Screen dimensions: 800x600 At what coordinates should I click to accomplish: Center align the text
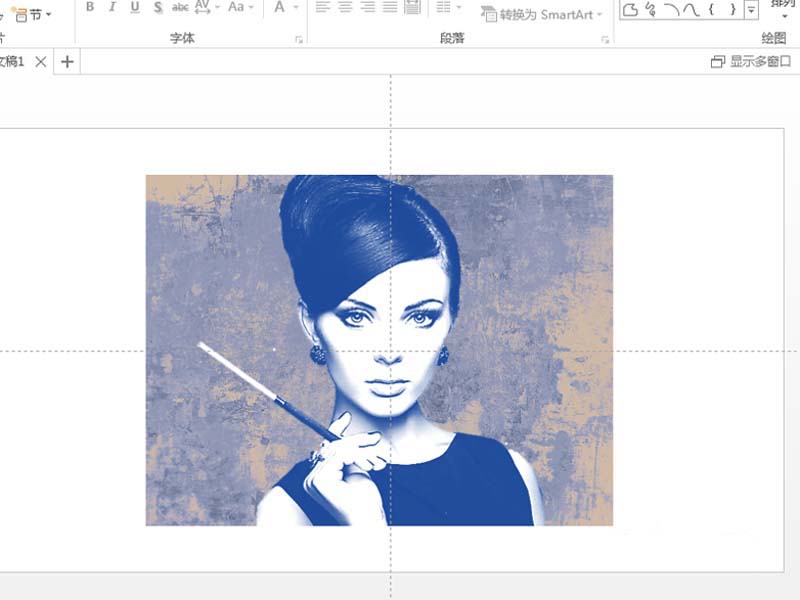(x=345, y=7)
